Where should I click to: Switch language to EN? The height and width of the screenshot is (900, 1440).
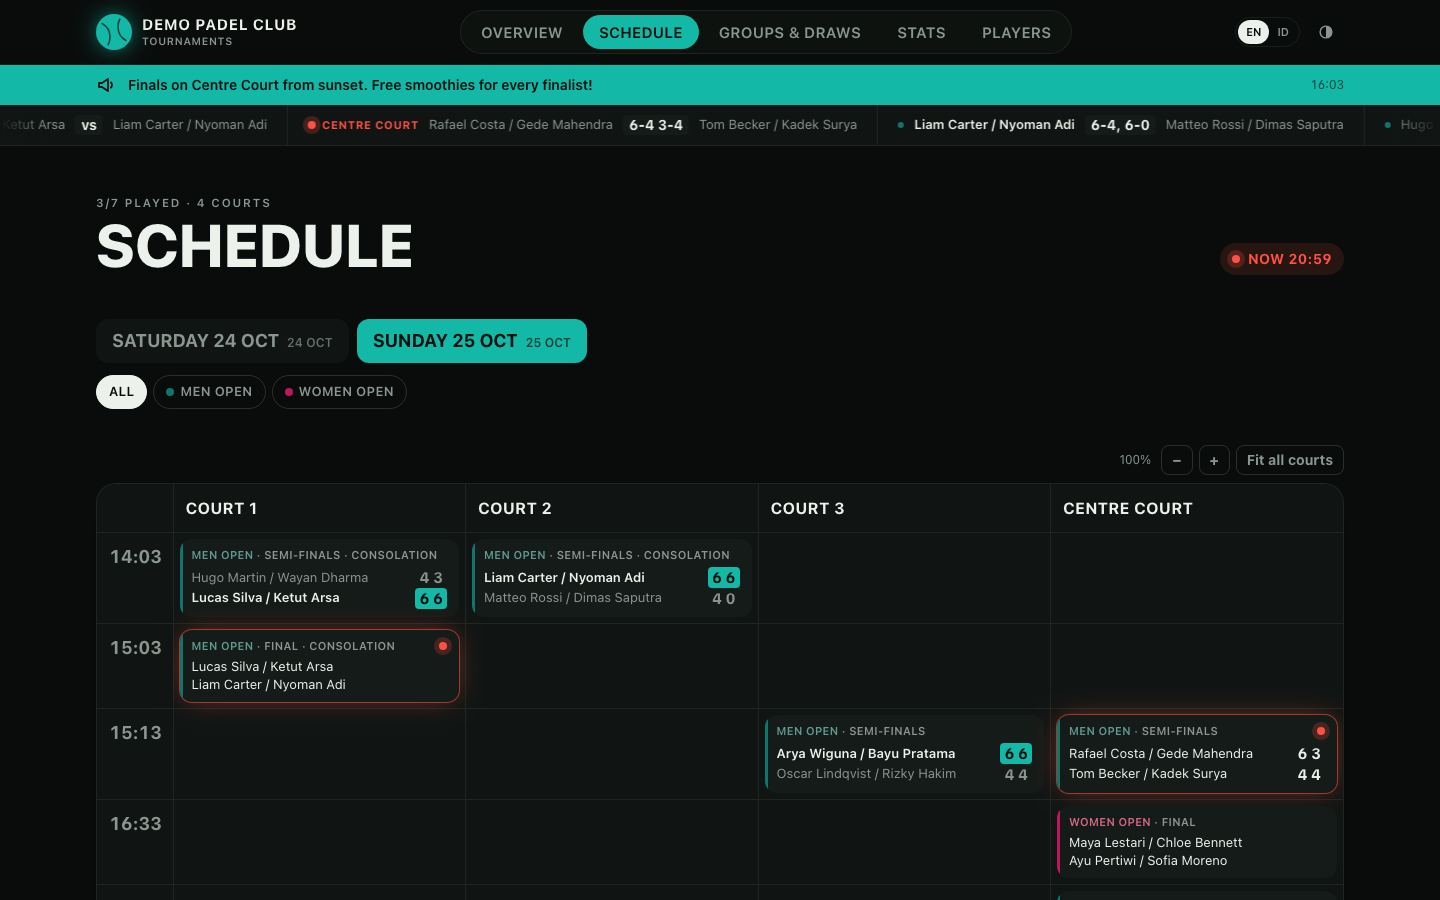coord(1253,32)
